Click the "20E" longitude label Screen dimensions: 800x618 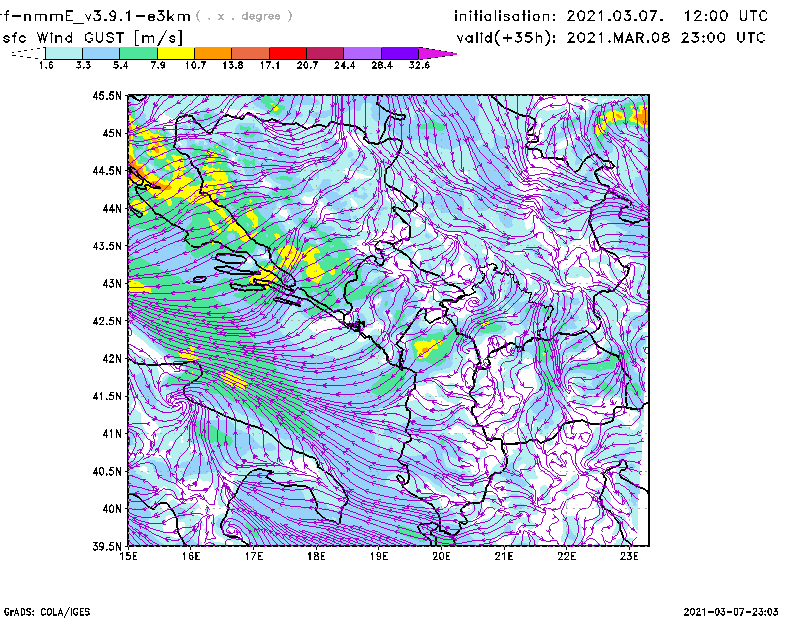441,556
